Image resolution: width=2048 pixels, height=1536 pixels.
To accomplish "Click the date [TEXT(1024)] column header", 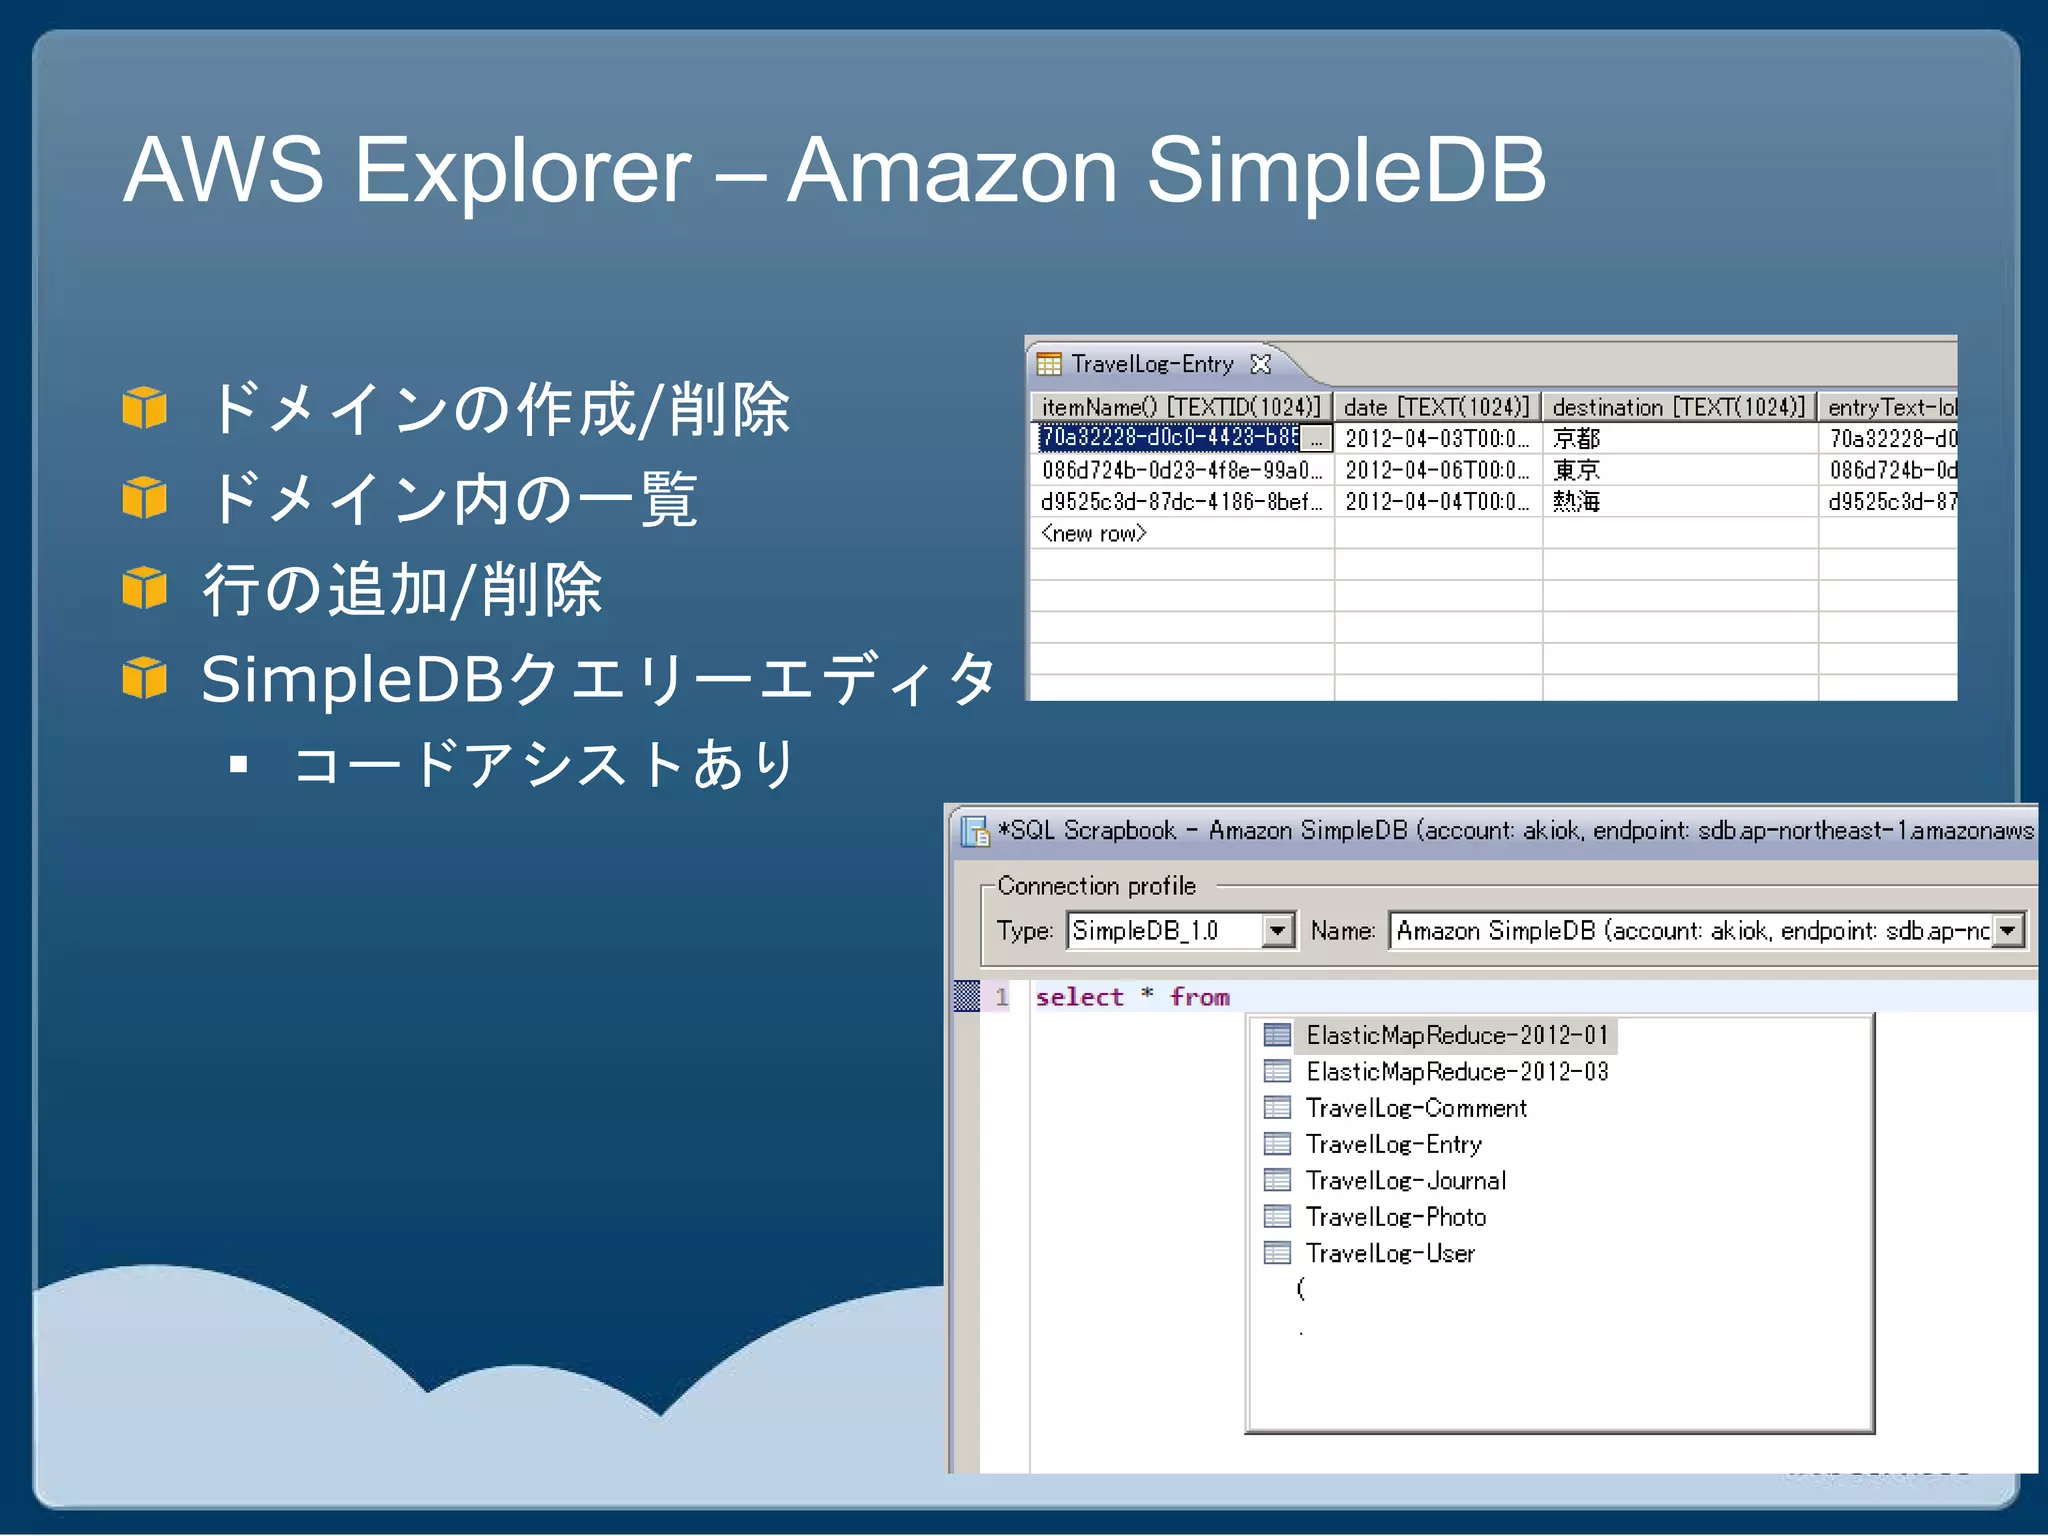I will click(1437, 407).
